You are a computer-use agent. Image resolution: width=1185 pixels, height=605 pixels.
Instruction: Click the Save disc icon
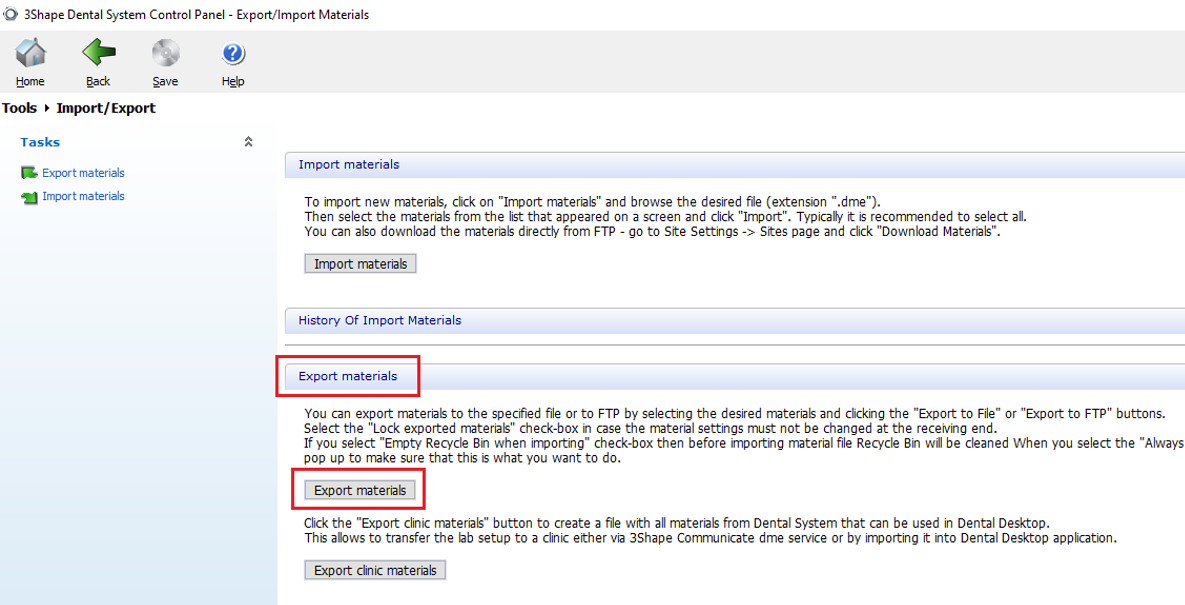click(x=165, y=53)
